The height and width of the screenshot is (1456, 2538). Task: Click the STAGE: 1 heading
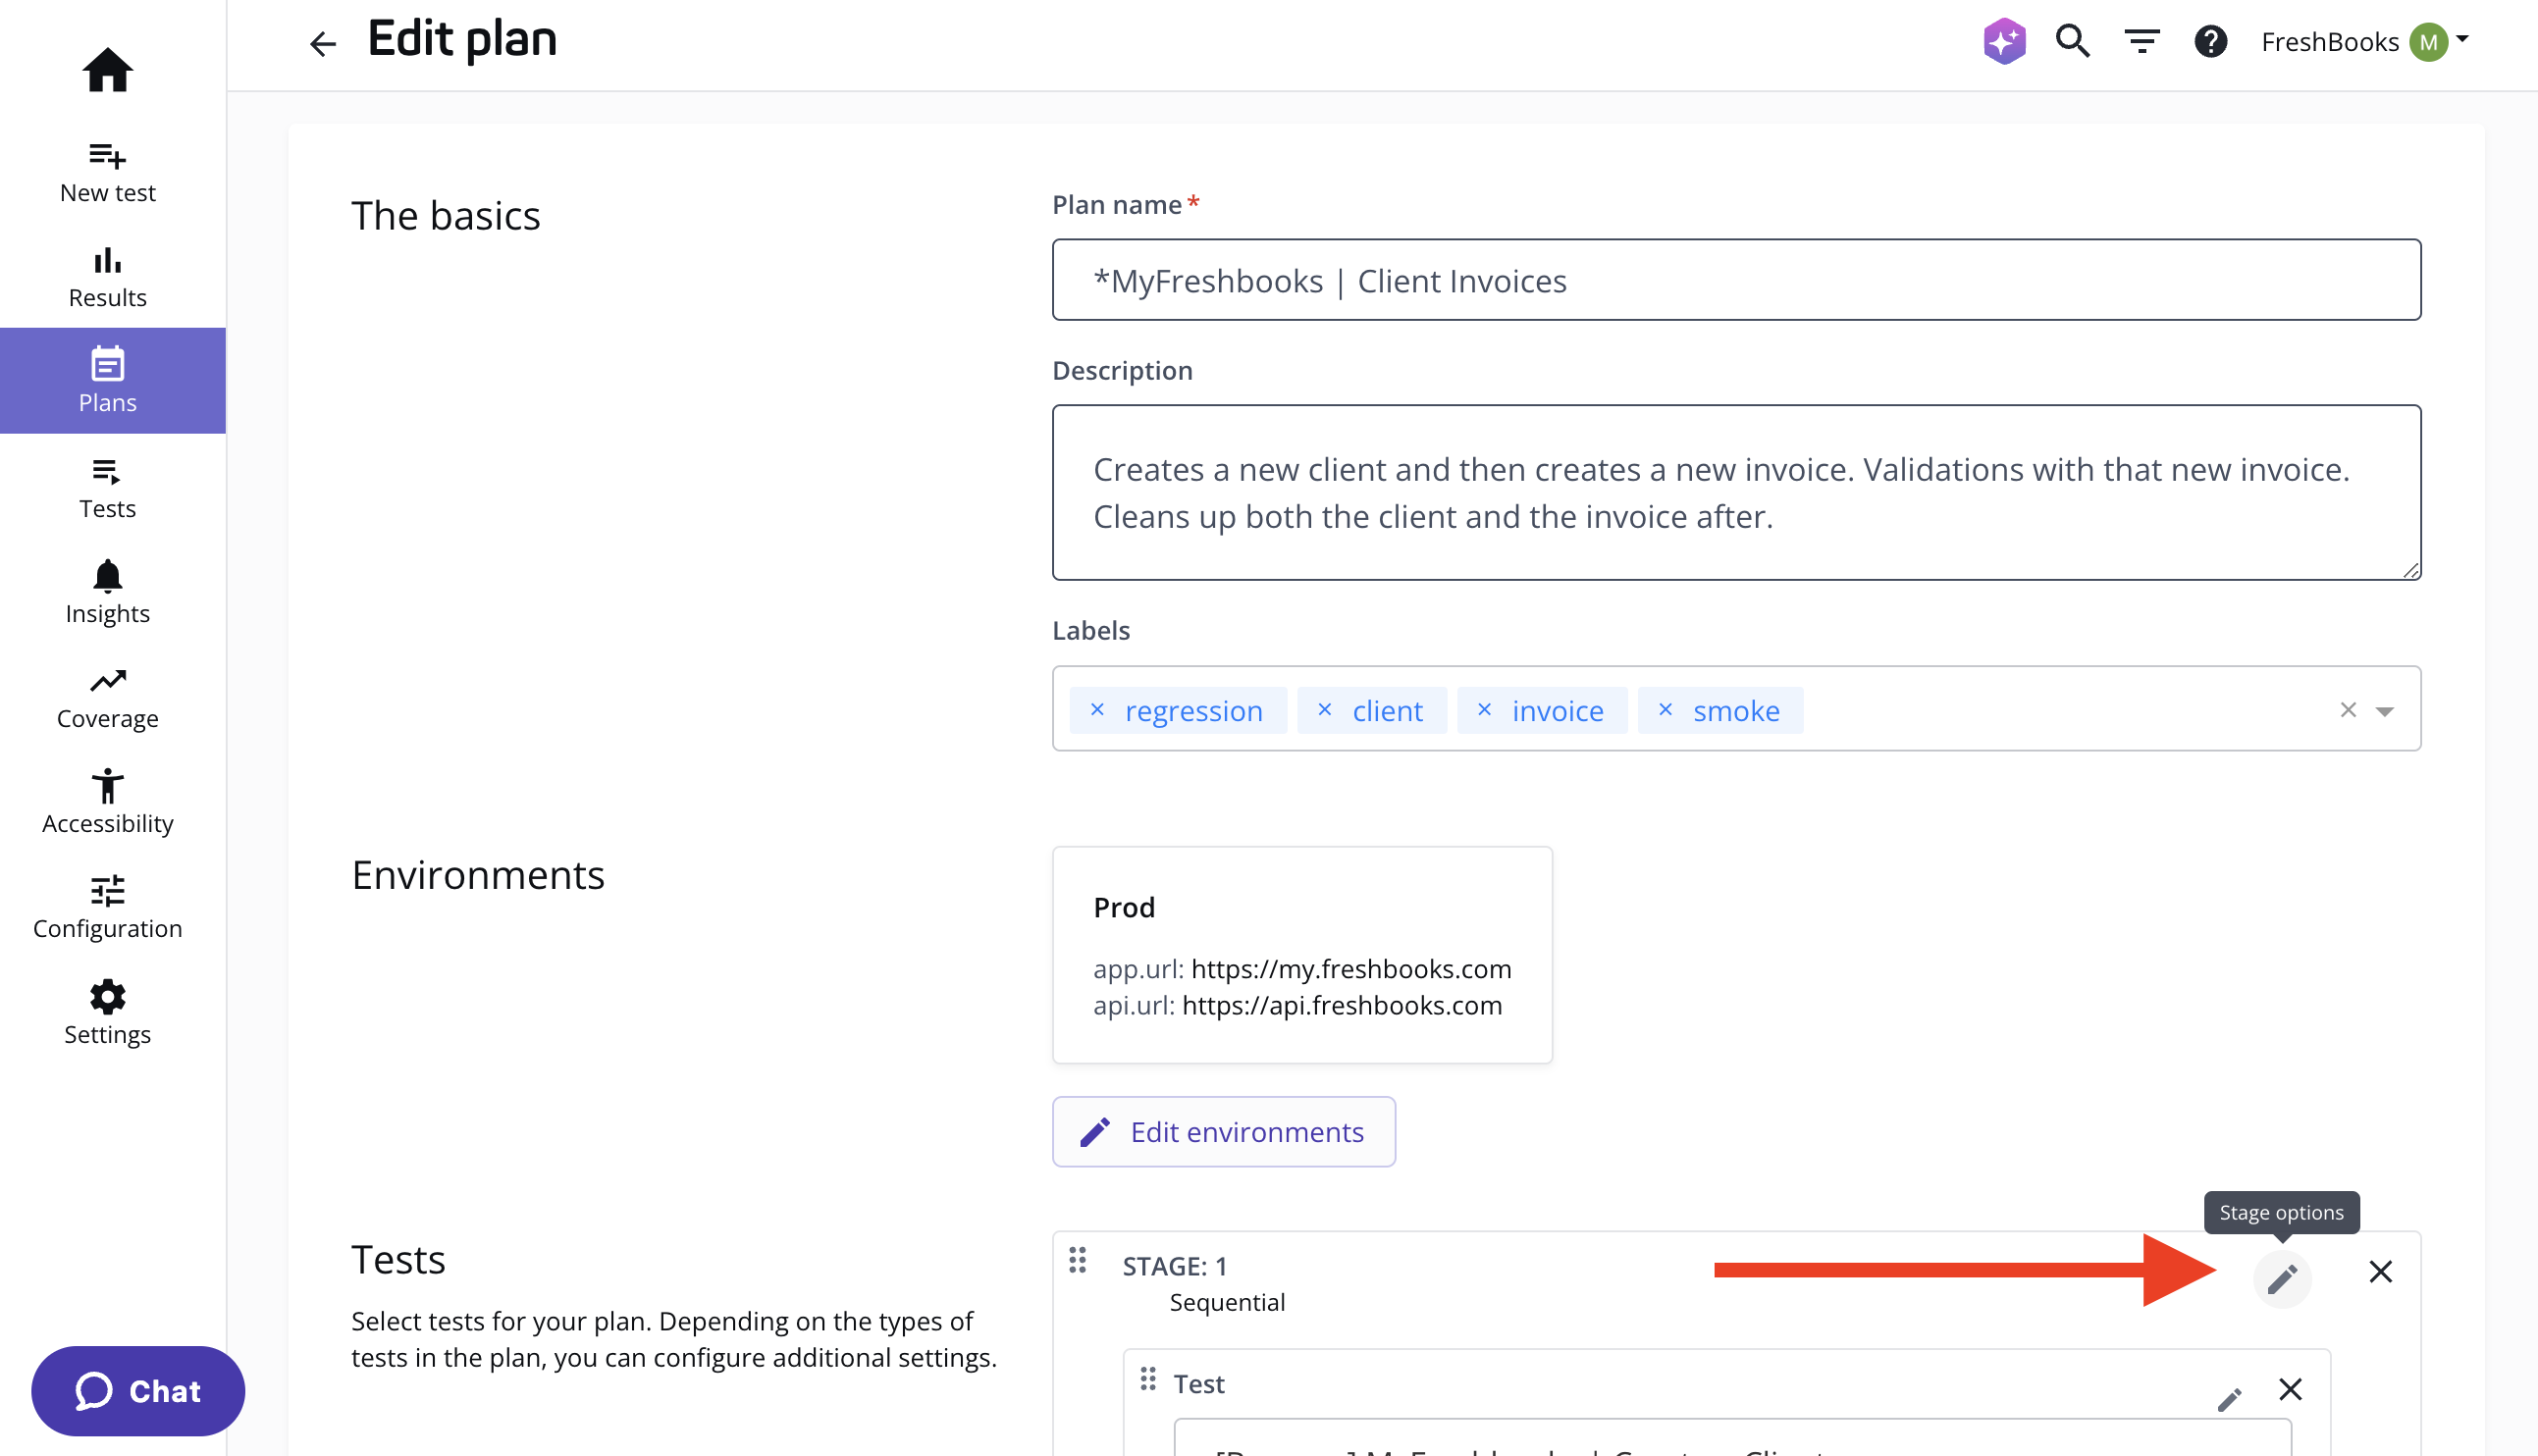pyautogui.click(x=1174, y=1266)
